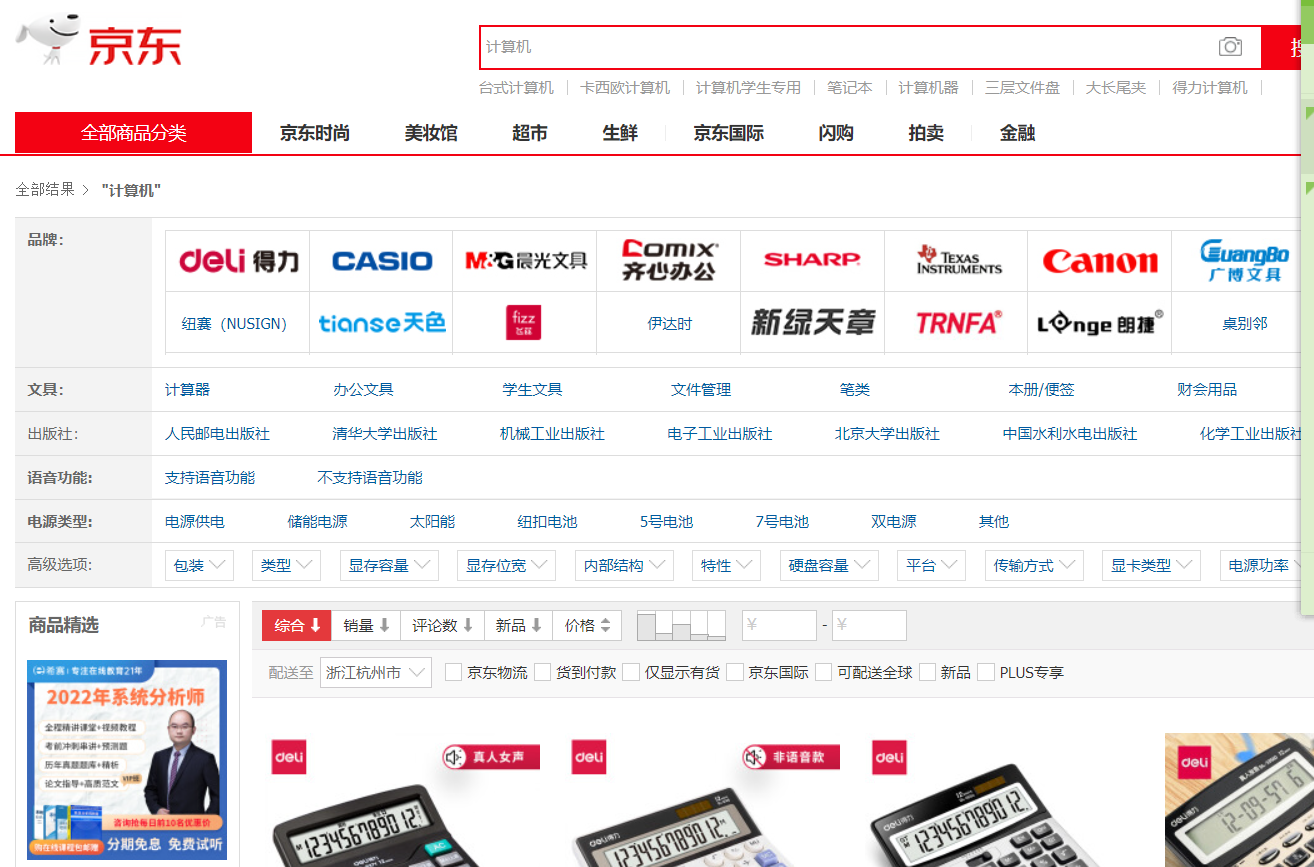
Task: Select the fizz 飞兹 brand logo
Action: (524, 323)
